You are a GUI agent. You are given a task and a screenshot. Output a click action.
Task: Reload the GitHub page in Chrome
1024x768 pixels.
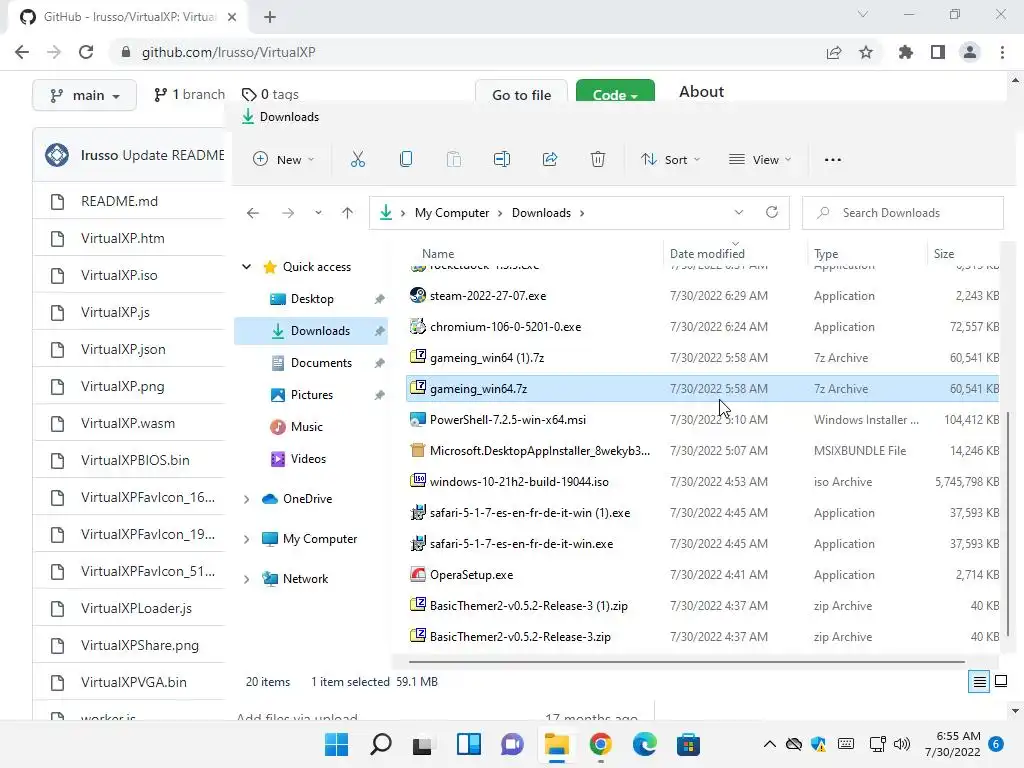(x=86, y=52)
